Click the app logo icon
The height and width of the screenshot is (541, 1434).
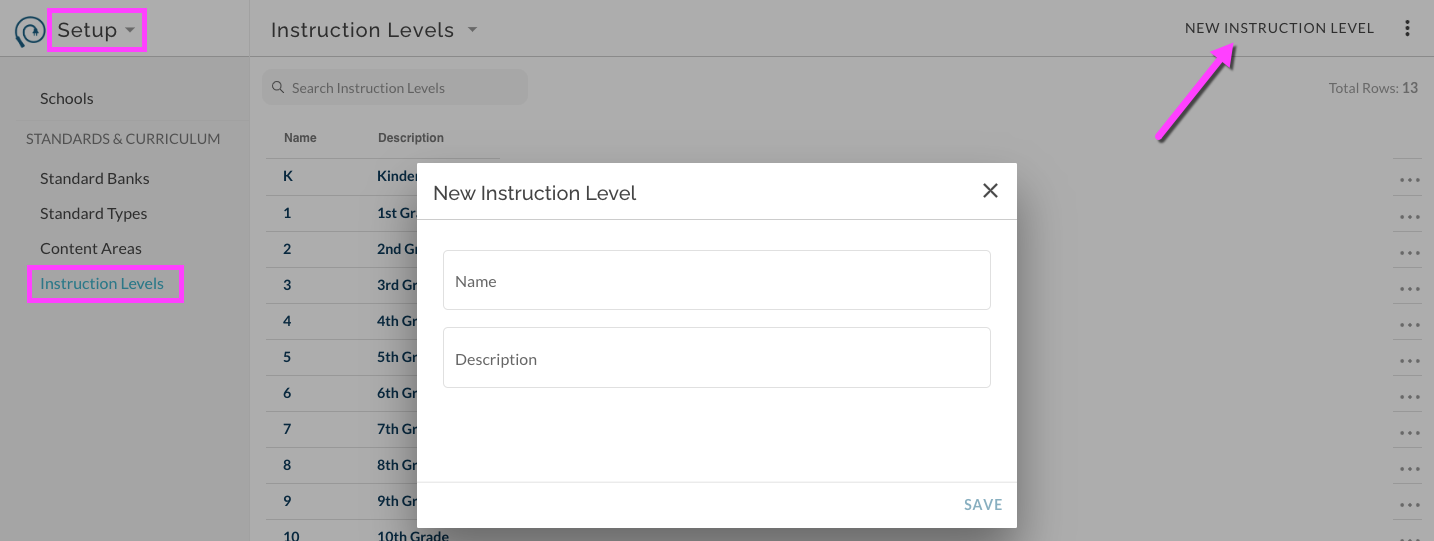click(29, 32)
